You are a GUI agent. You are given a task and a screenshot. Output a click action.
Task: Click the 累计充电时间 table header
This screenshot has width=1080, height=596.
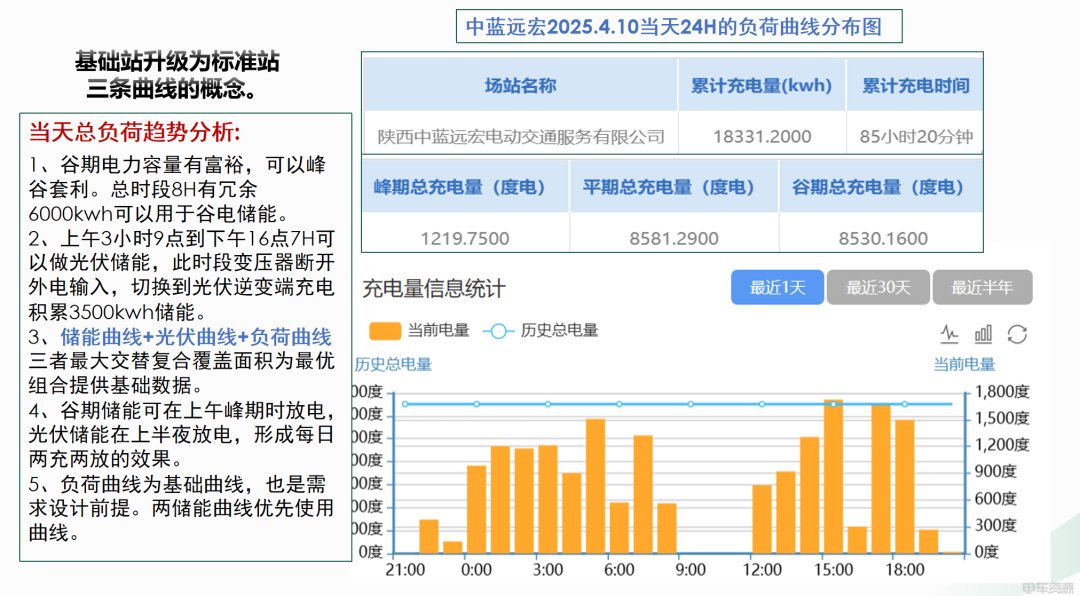(x=916, y=85)
